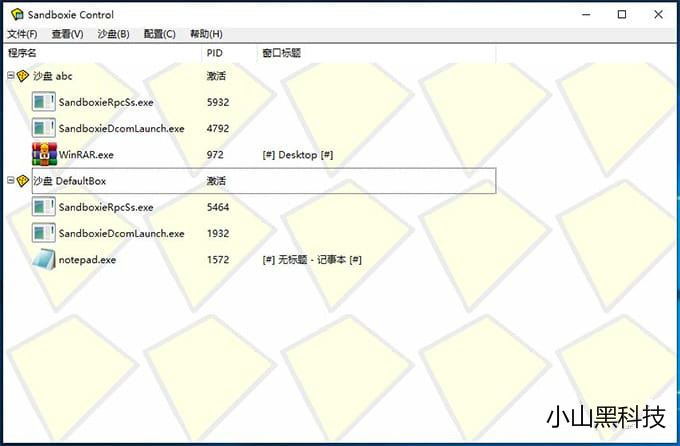The height and width of the screenshot is (446, 680).
Task: Sort by the PID column header
Action: pos(229,53)
